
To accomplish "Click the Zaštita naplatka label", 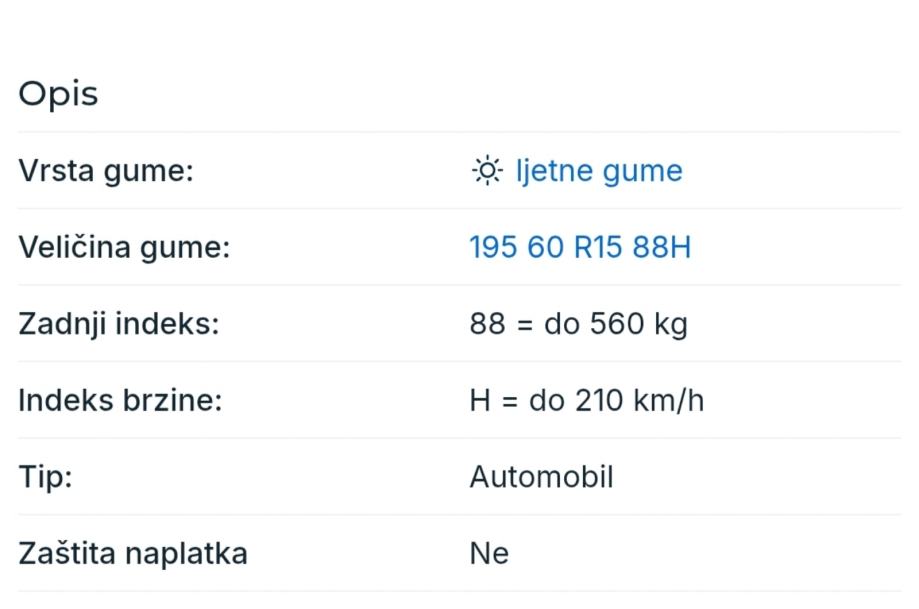I will (x=133, y=553).
